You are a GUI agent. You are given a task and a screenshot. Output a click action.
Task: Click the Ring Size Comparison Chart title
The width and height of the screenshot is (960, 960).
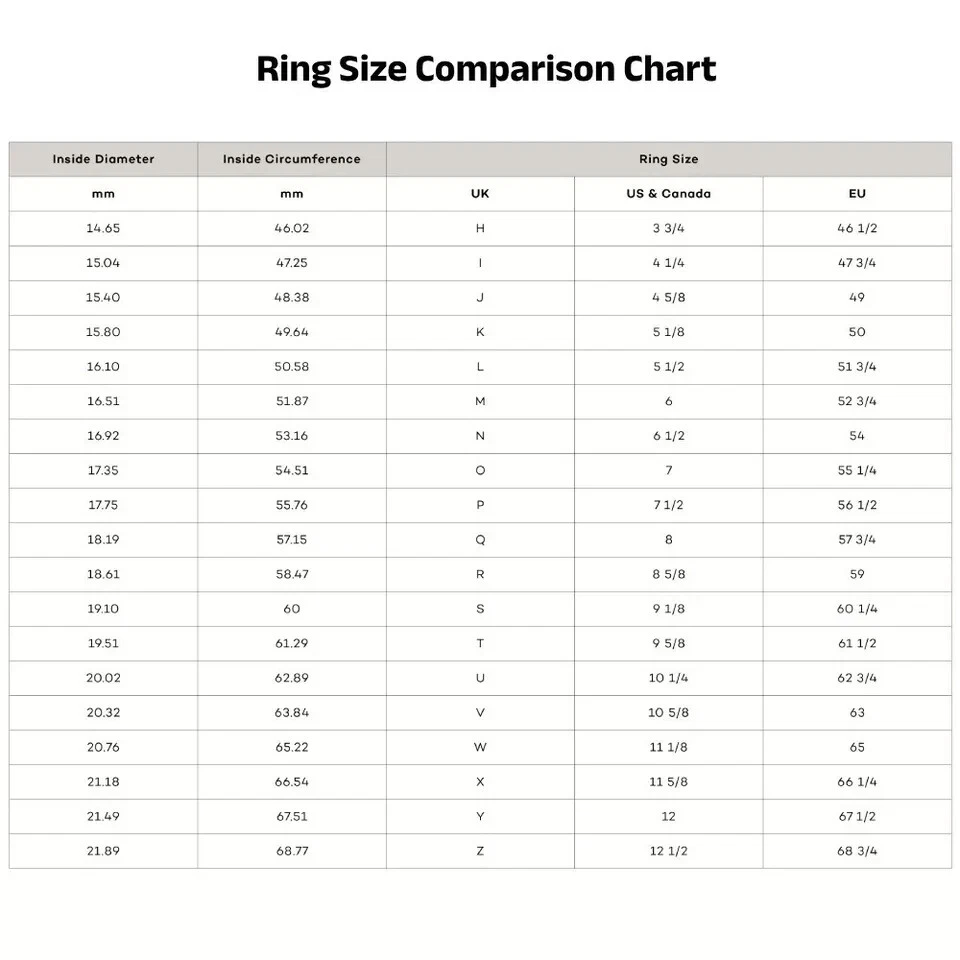486,69
